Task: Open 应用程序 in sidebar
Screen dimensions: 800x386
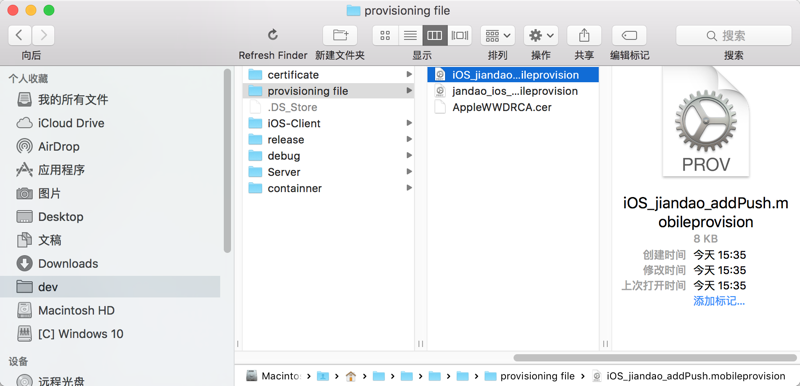Action: (x=110, y=170)
